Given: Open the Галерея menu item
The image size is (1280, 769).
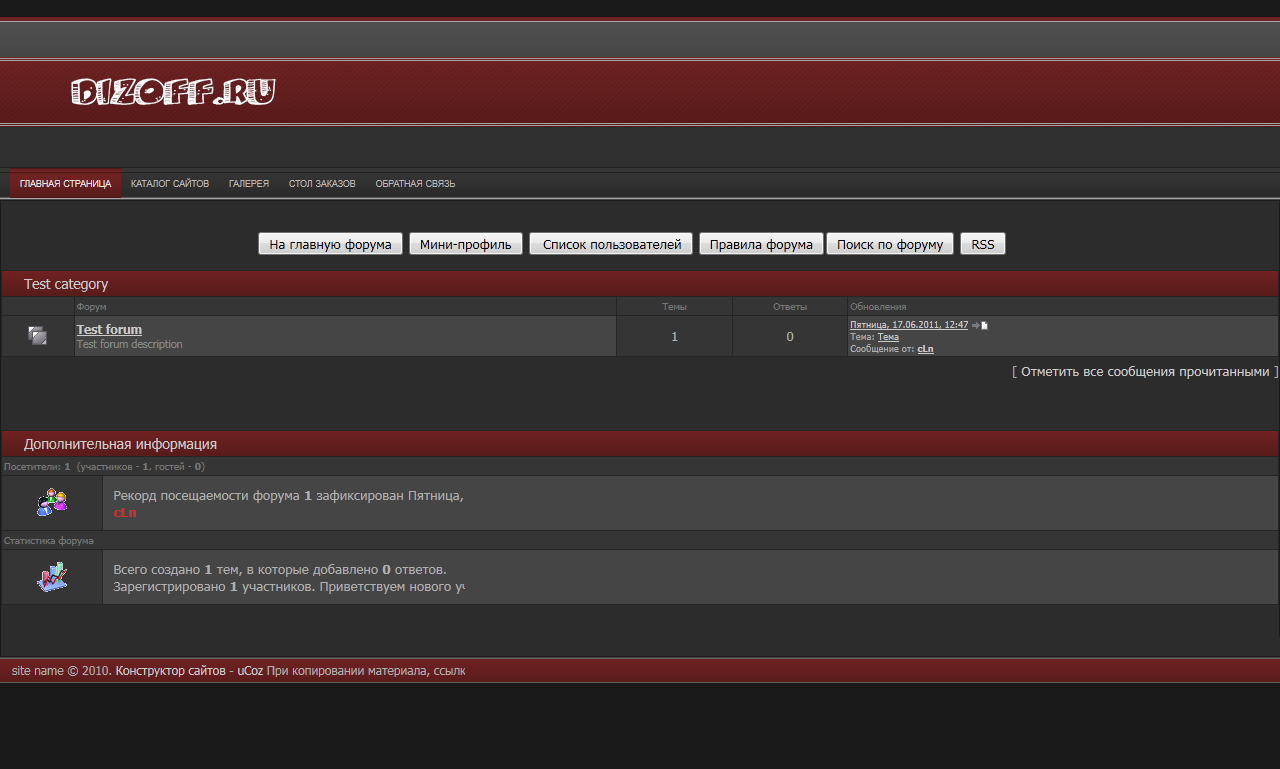Looking at the screenshot, I should click(x=249, y=184).
